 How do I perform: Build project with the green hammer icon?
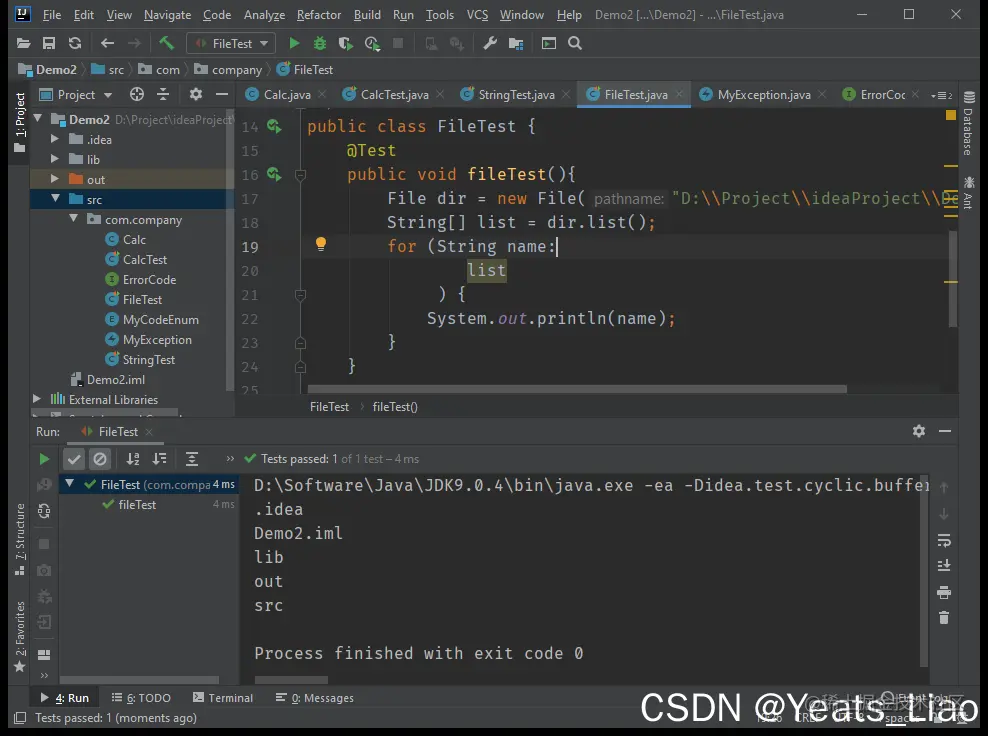pyautogui.click(x=166, y=43)
